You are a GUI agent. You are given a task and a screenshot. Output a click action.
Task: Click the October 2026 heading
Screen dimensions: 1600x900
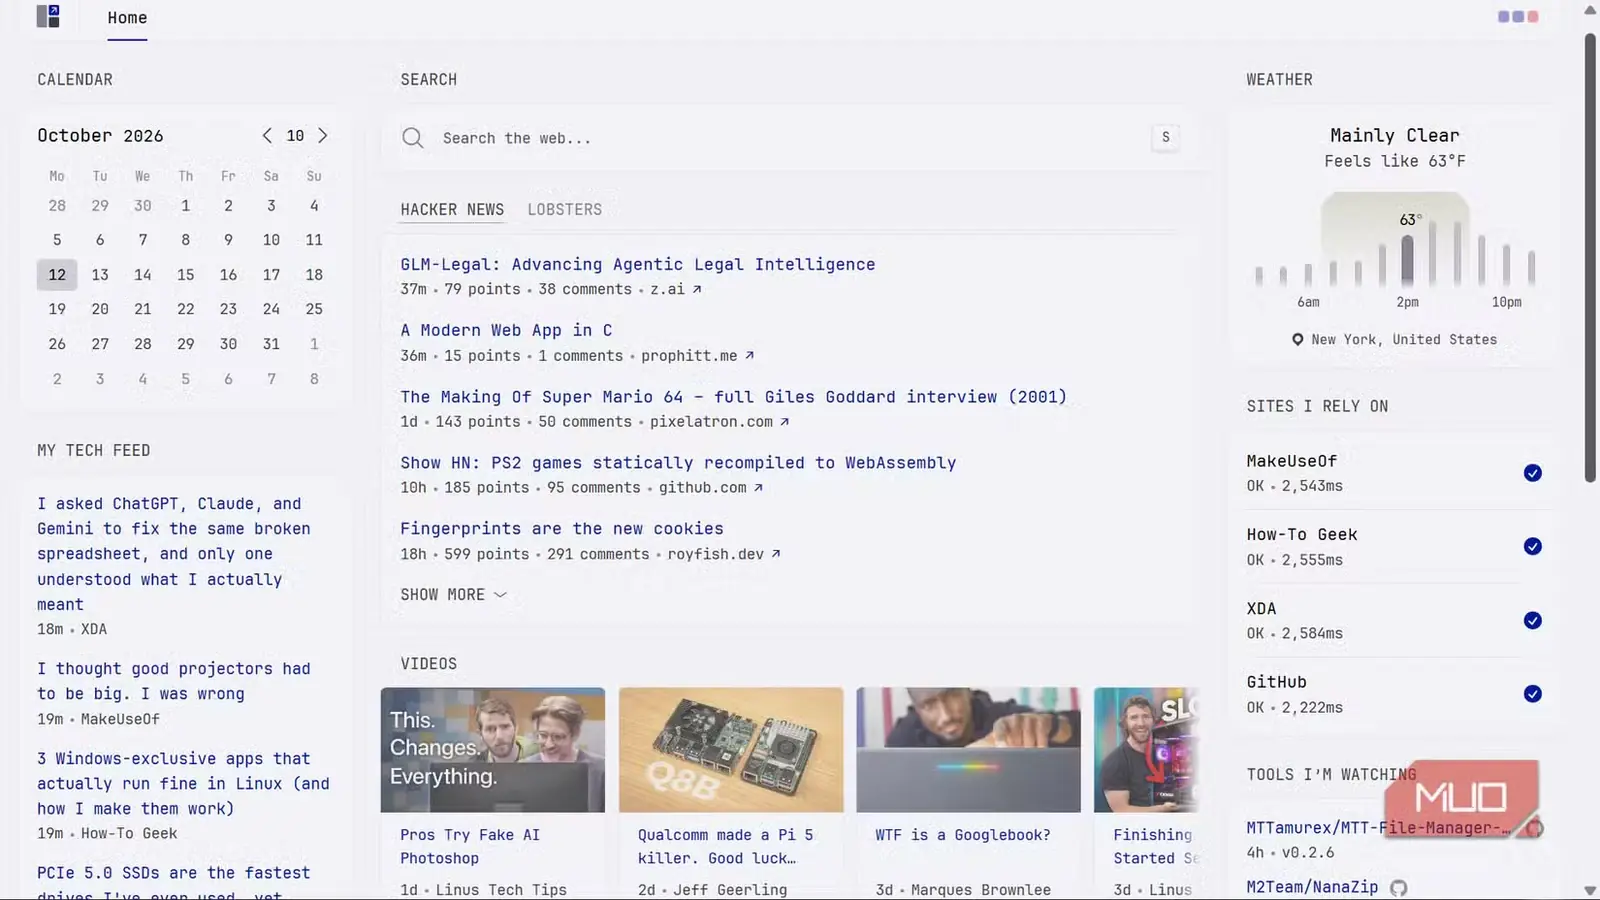pos(100,135)
